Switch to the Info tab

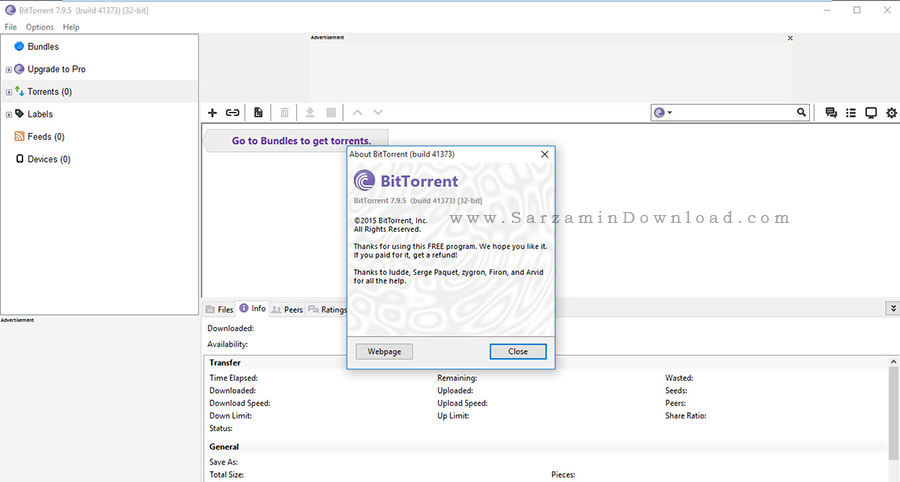click(x=253, y=308)
